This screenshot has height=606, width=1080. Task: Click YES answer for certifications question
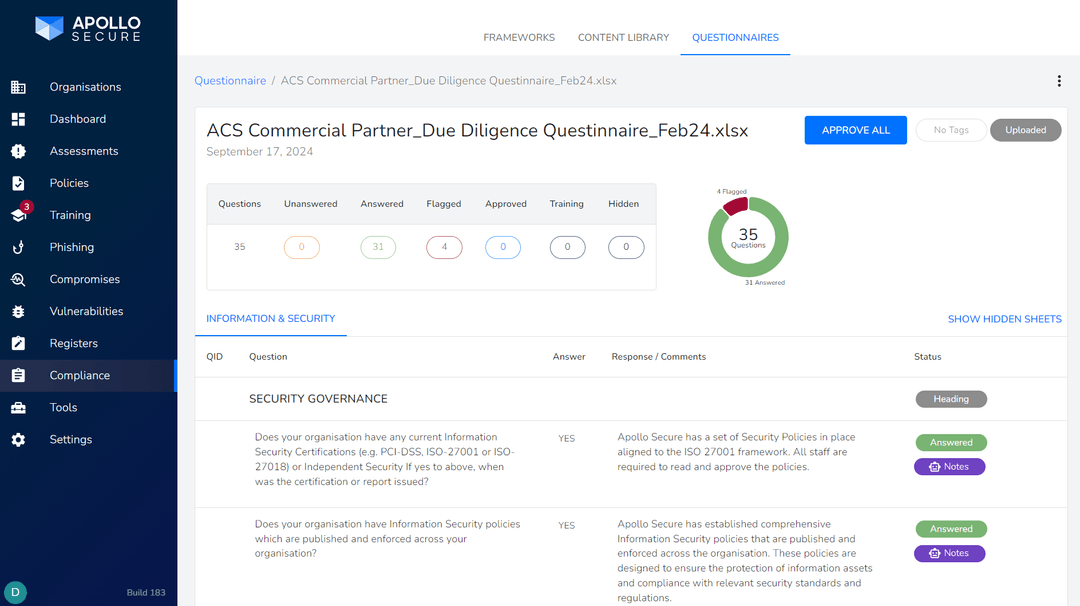point(566,439)
